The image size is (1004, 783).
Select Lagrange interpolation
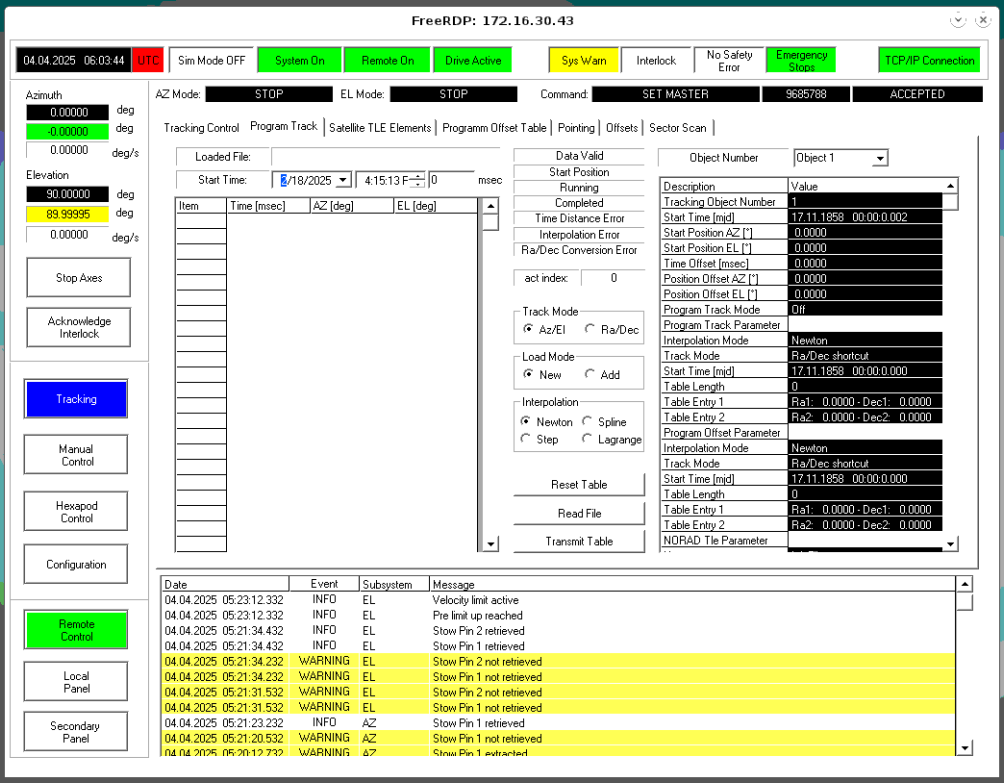pyautogui.click(x=587, y=439)
